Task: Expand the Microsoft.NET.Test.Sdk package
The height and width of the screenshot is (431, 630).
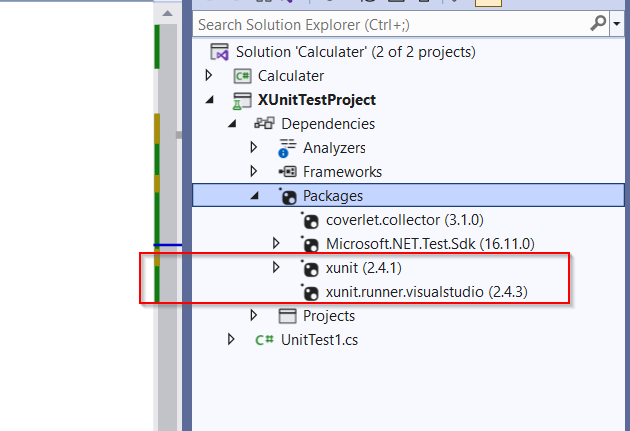Action: pos(276,243)
